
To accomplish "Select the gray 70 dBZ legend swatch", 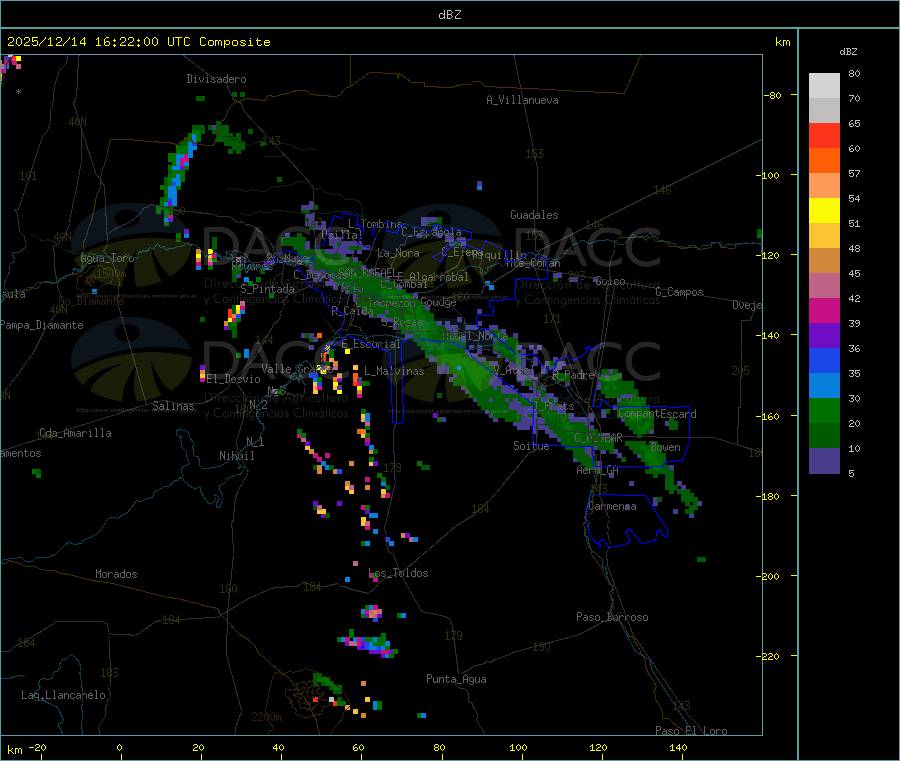I will (824, 111).
